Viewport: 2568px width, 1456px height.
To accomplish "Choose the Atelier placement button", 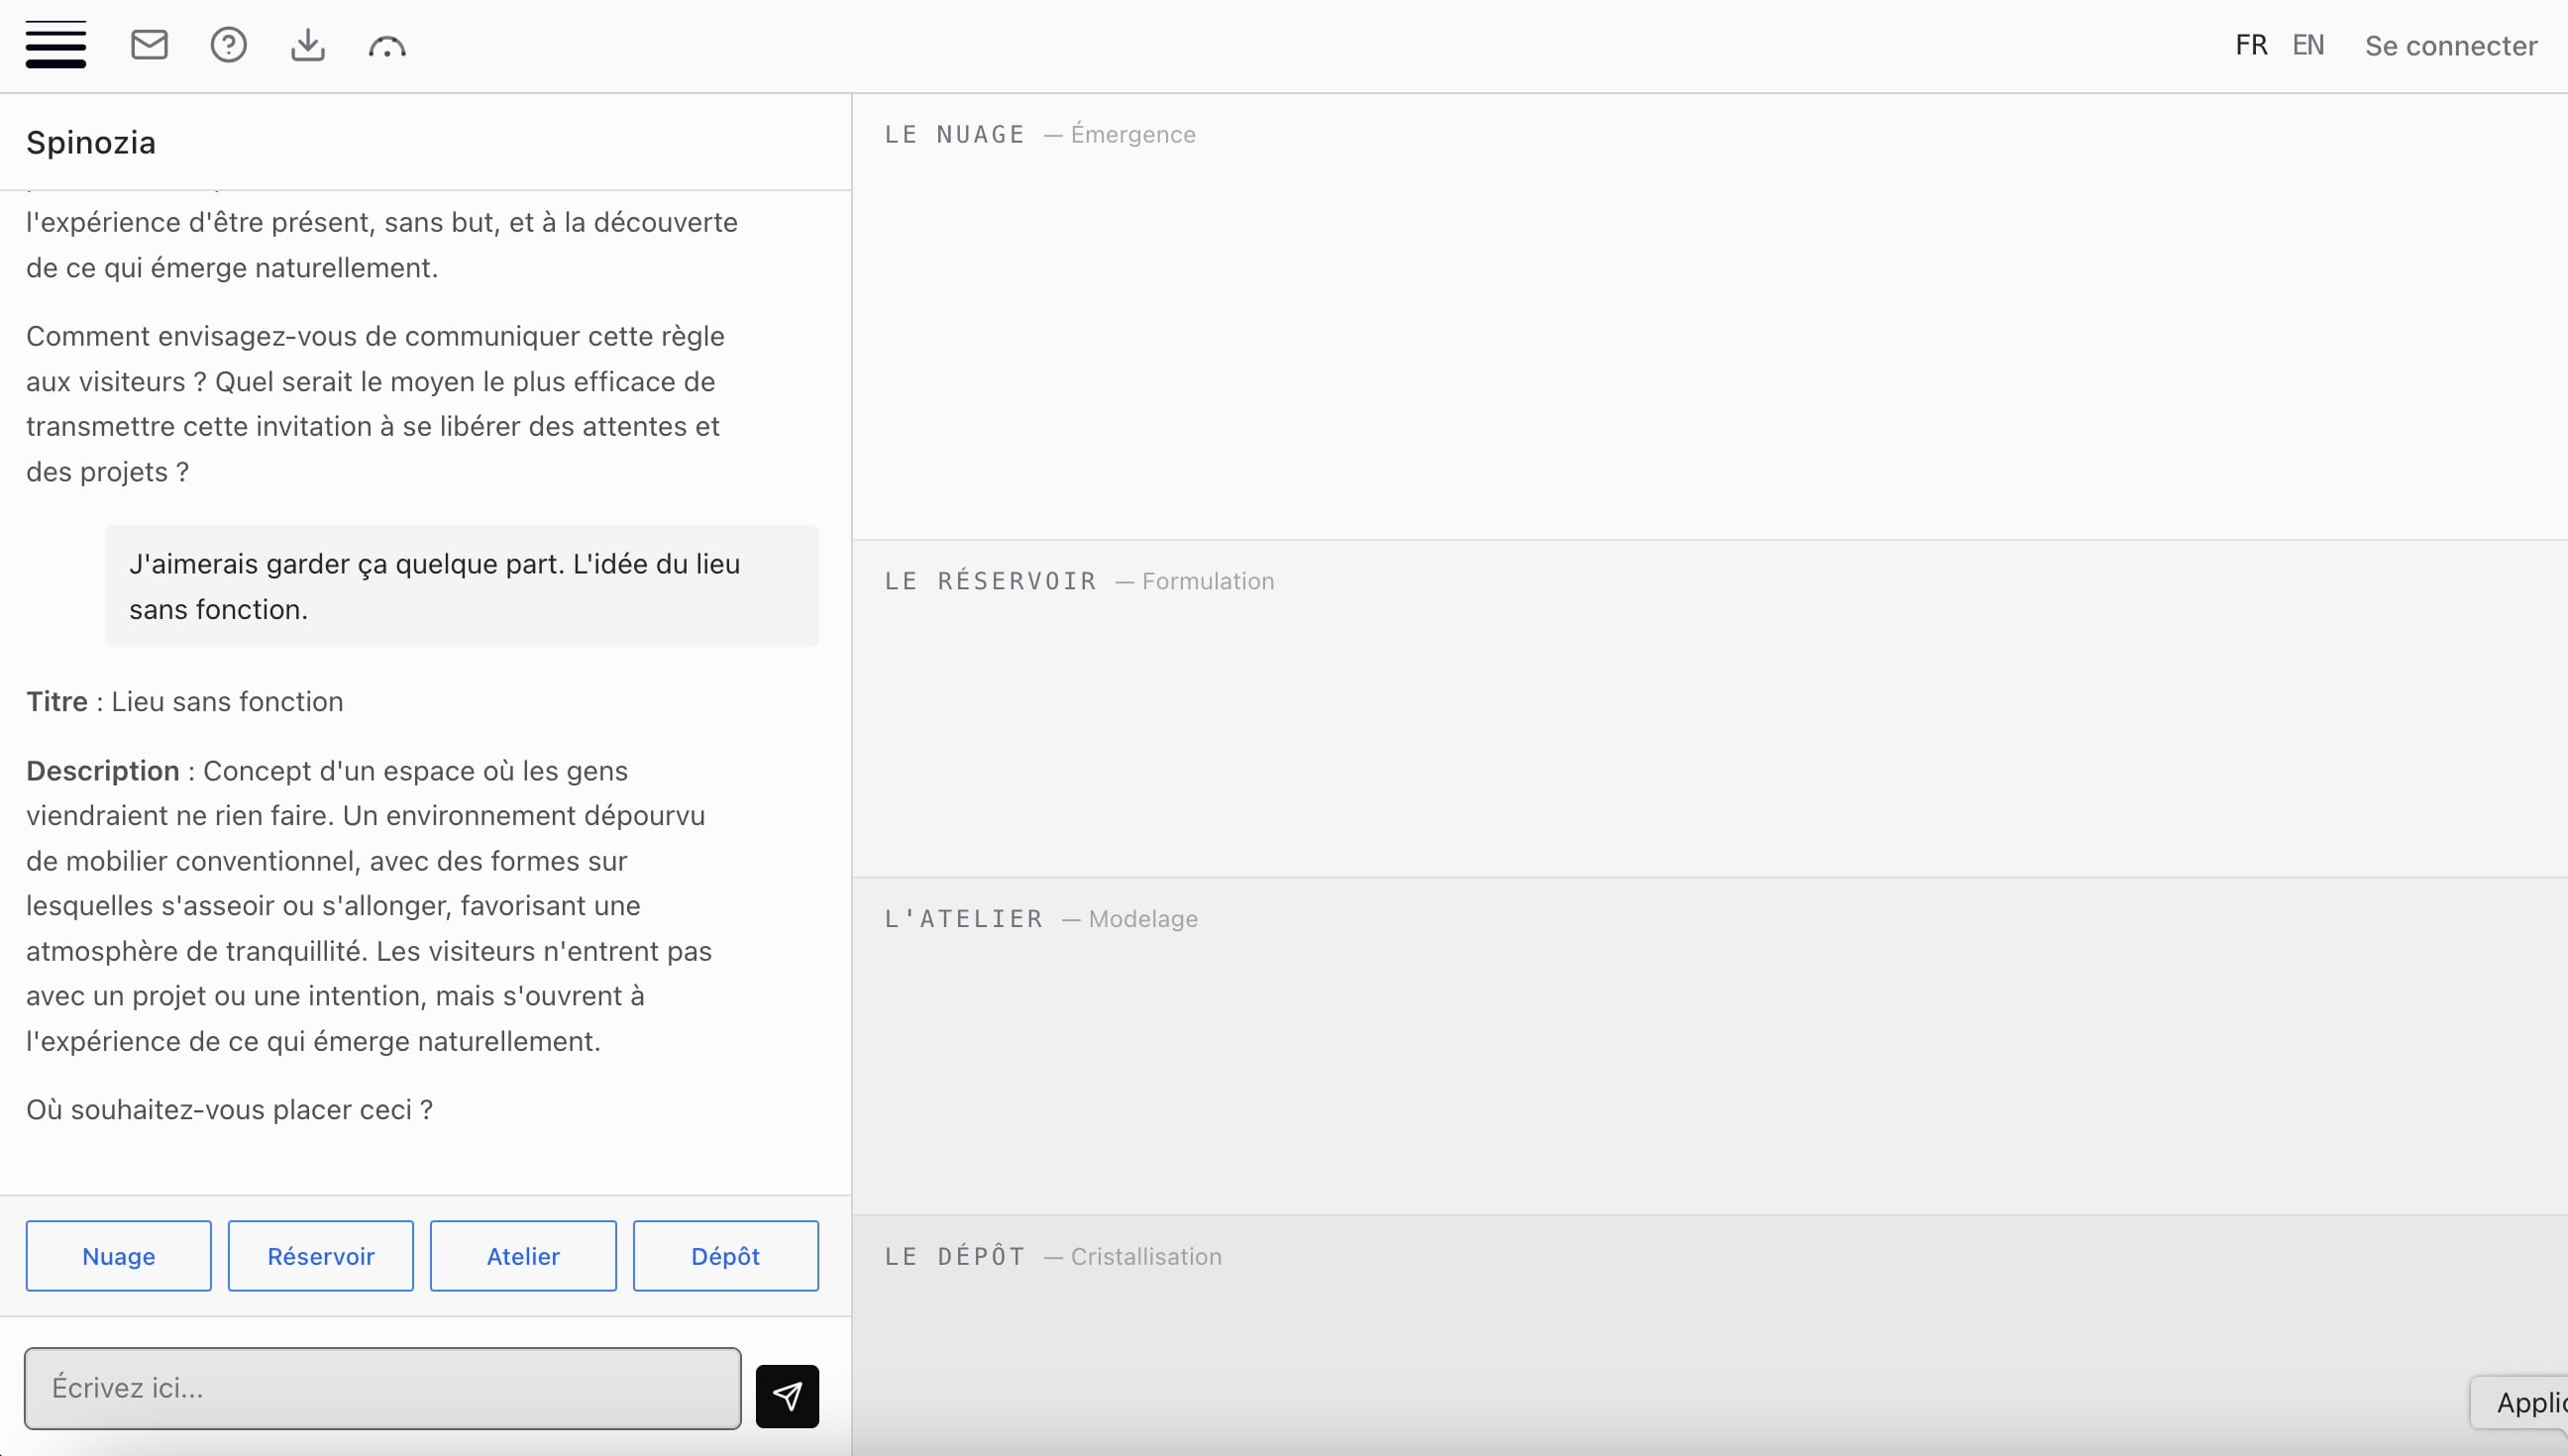I will pos(522,1255).
